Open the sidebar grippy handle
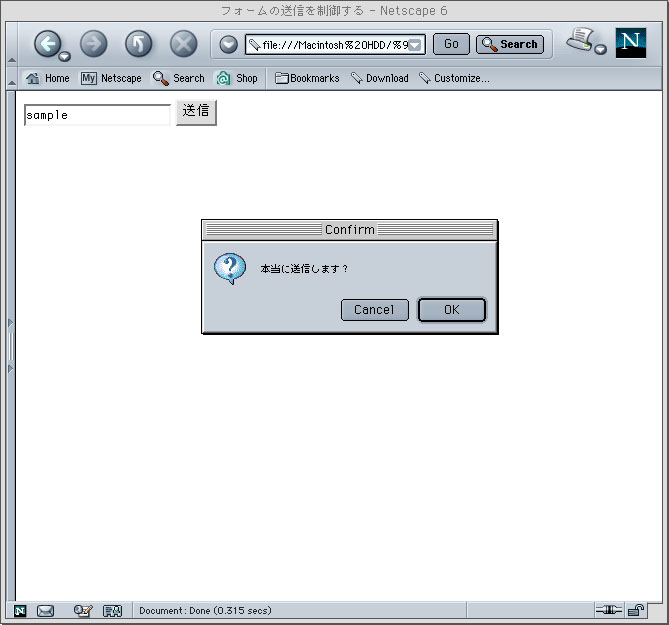 11,345
